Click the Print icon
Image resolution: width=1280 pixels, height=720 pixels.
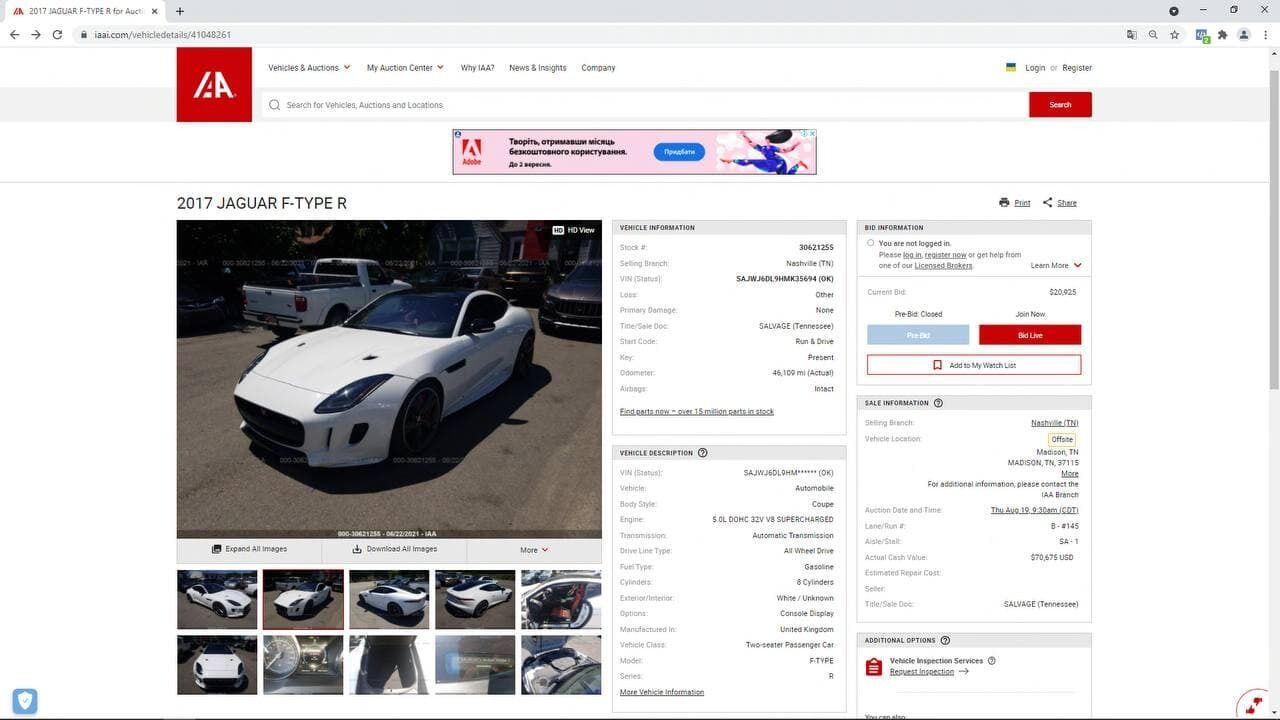(1004, 203)
